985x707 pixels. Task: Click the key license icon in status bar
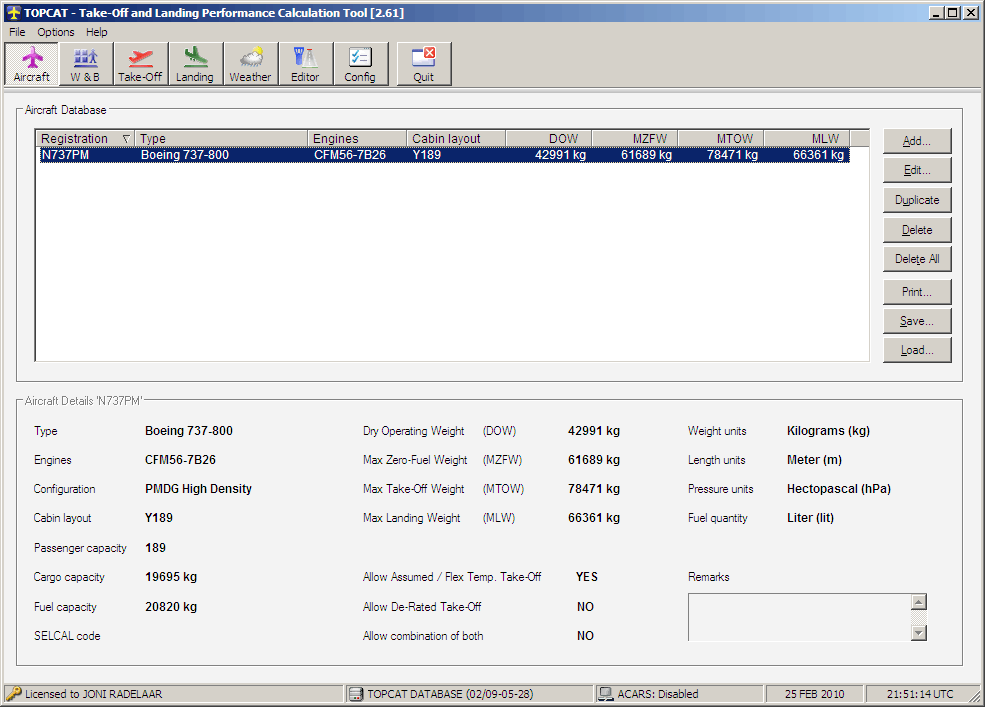(x=13, y=694)
